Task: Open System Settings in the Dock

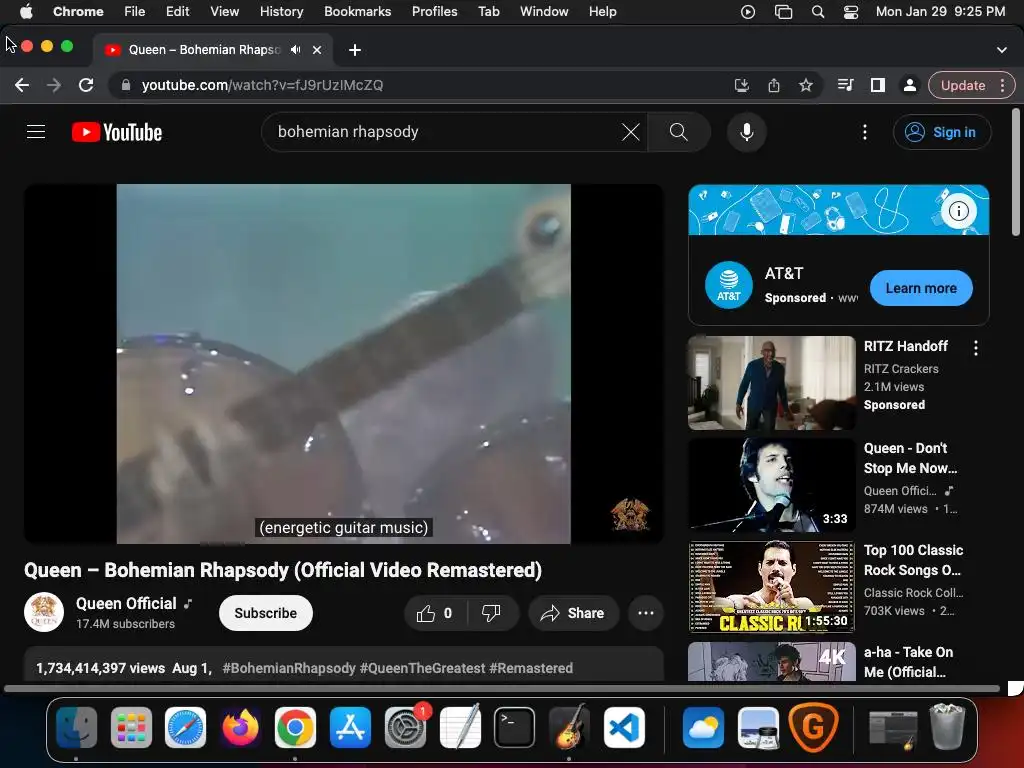Action: click(x=405, y=727)
